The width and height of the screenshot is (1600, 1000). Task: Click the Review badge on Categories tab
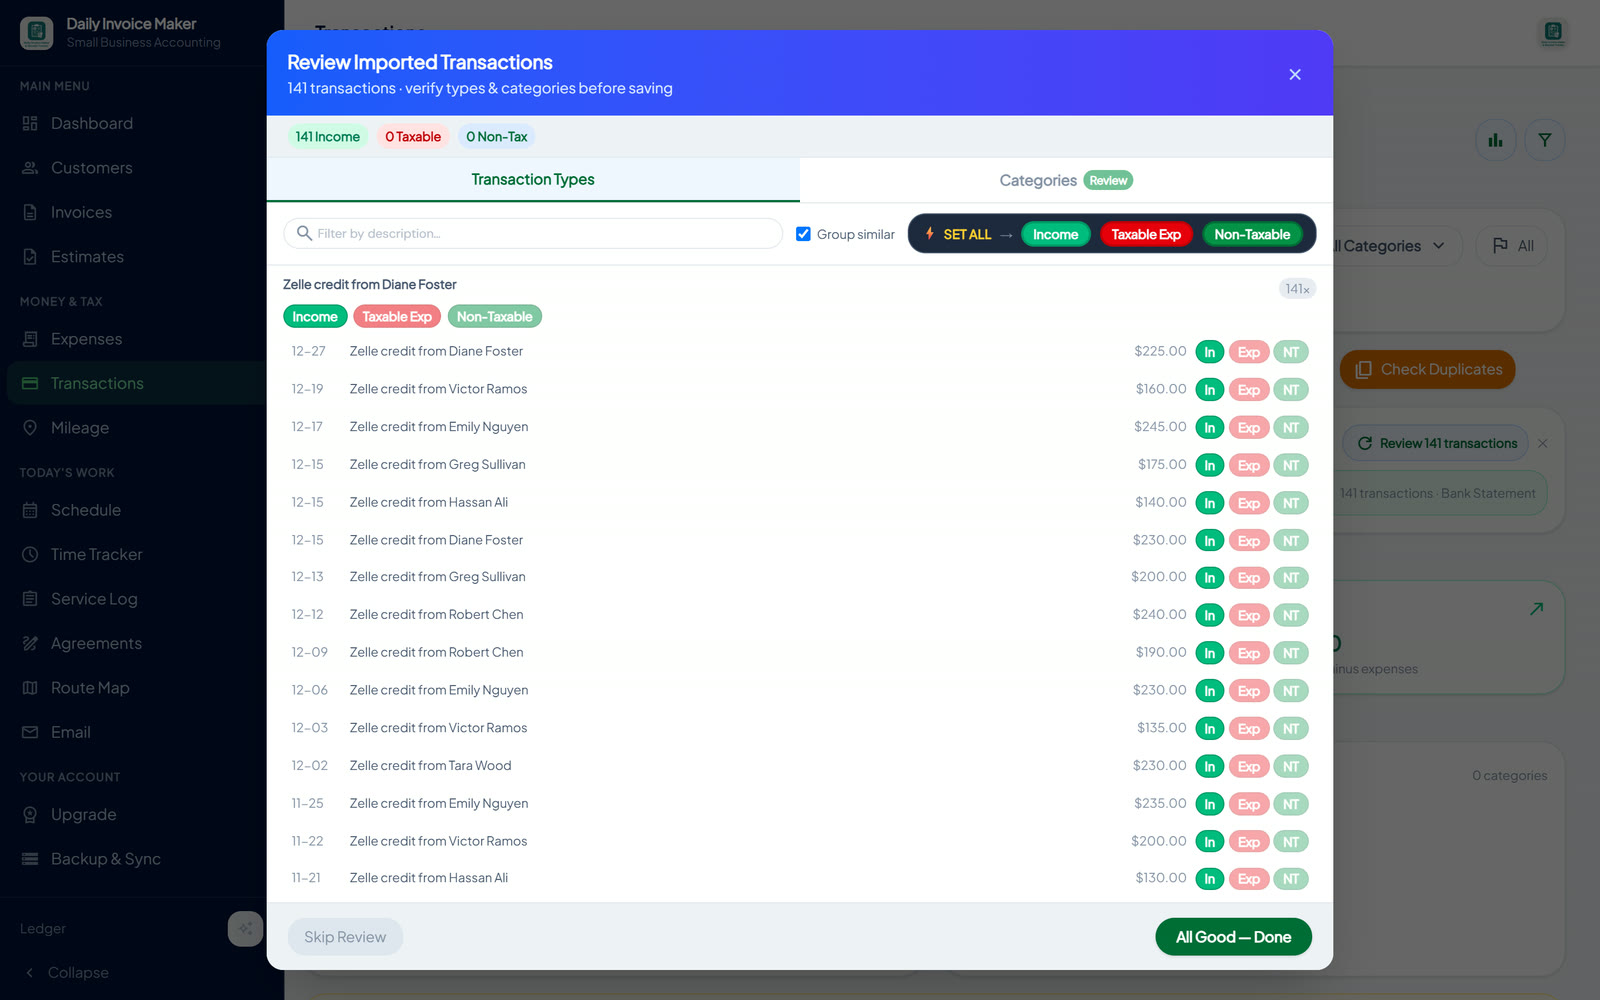(1108, 181)
